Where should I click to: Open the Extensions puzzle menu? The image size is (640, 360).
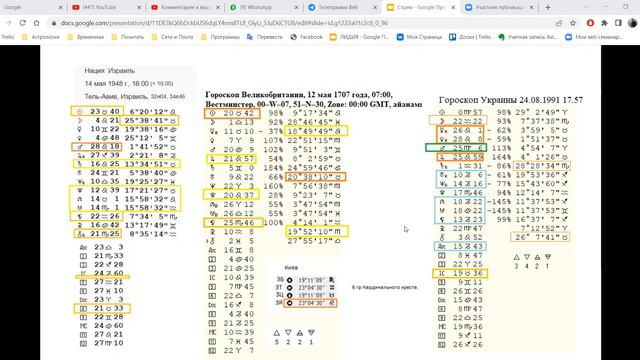click(x=604, y=23)
